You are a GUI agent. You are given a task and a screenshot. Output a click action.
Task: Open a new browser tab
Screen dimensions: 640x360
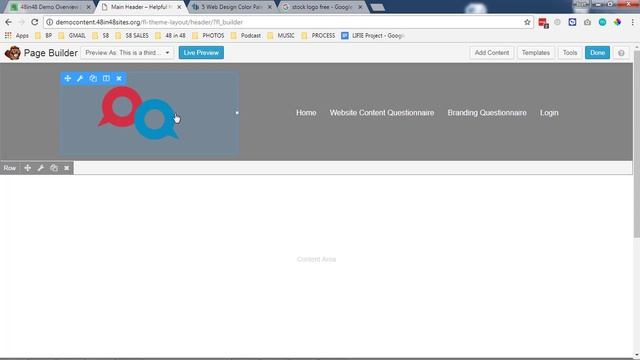(378, 7)
